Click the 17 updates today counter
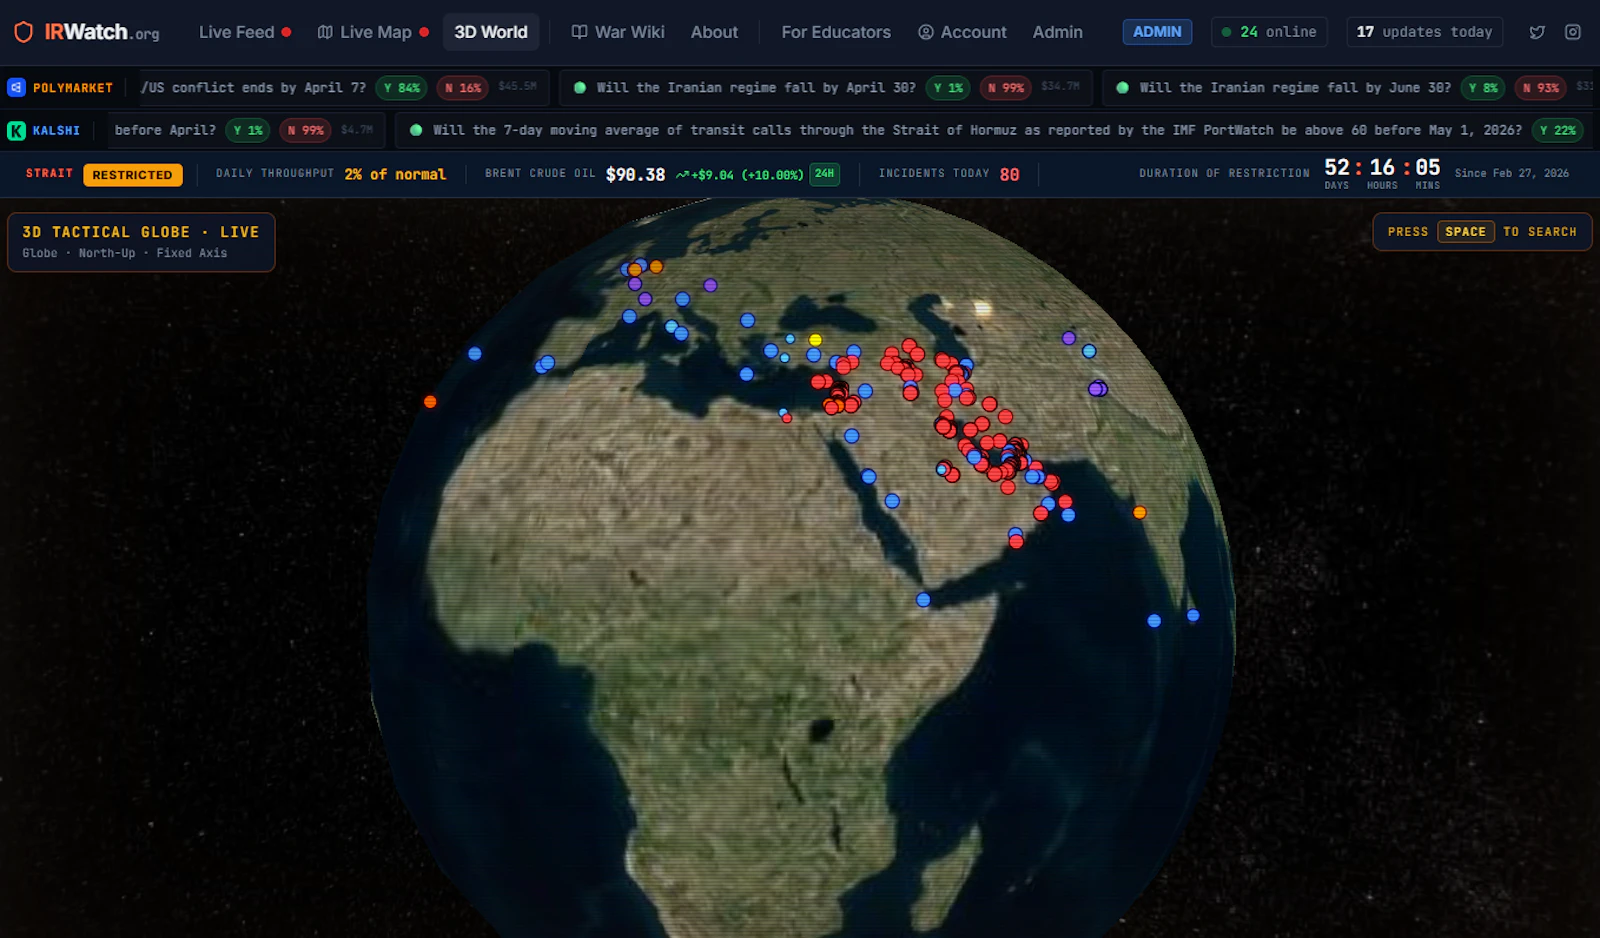1600x938 pixels. [x=1424, y=32]
